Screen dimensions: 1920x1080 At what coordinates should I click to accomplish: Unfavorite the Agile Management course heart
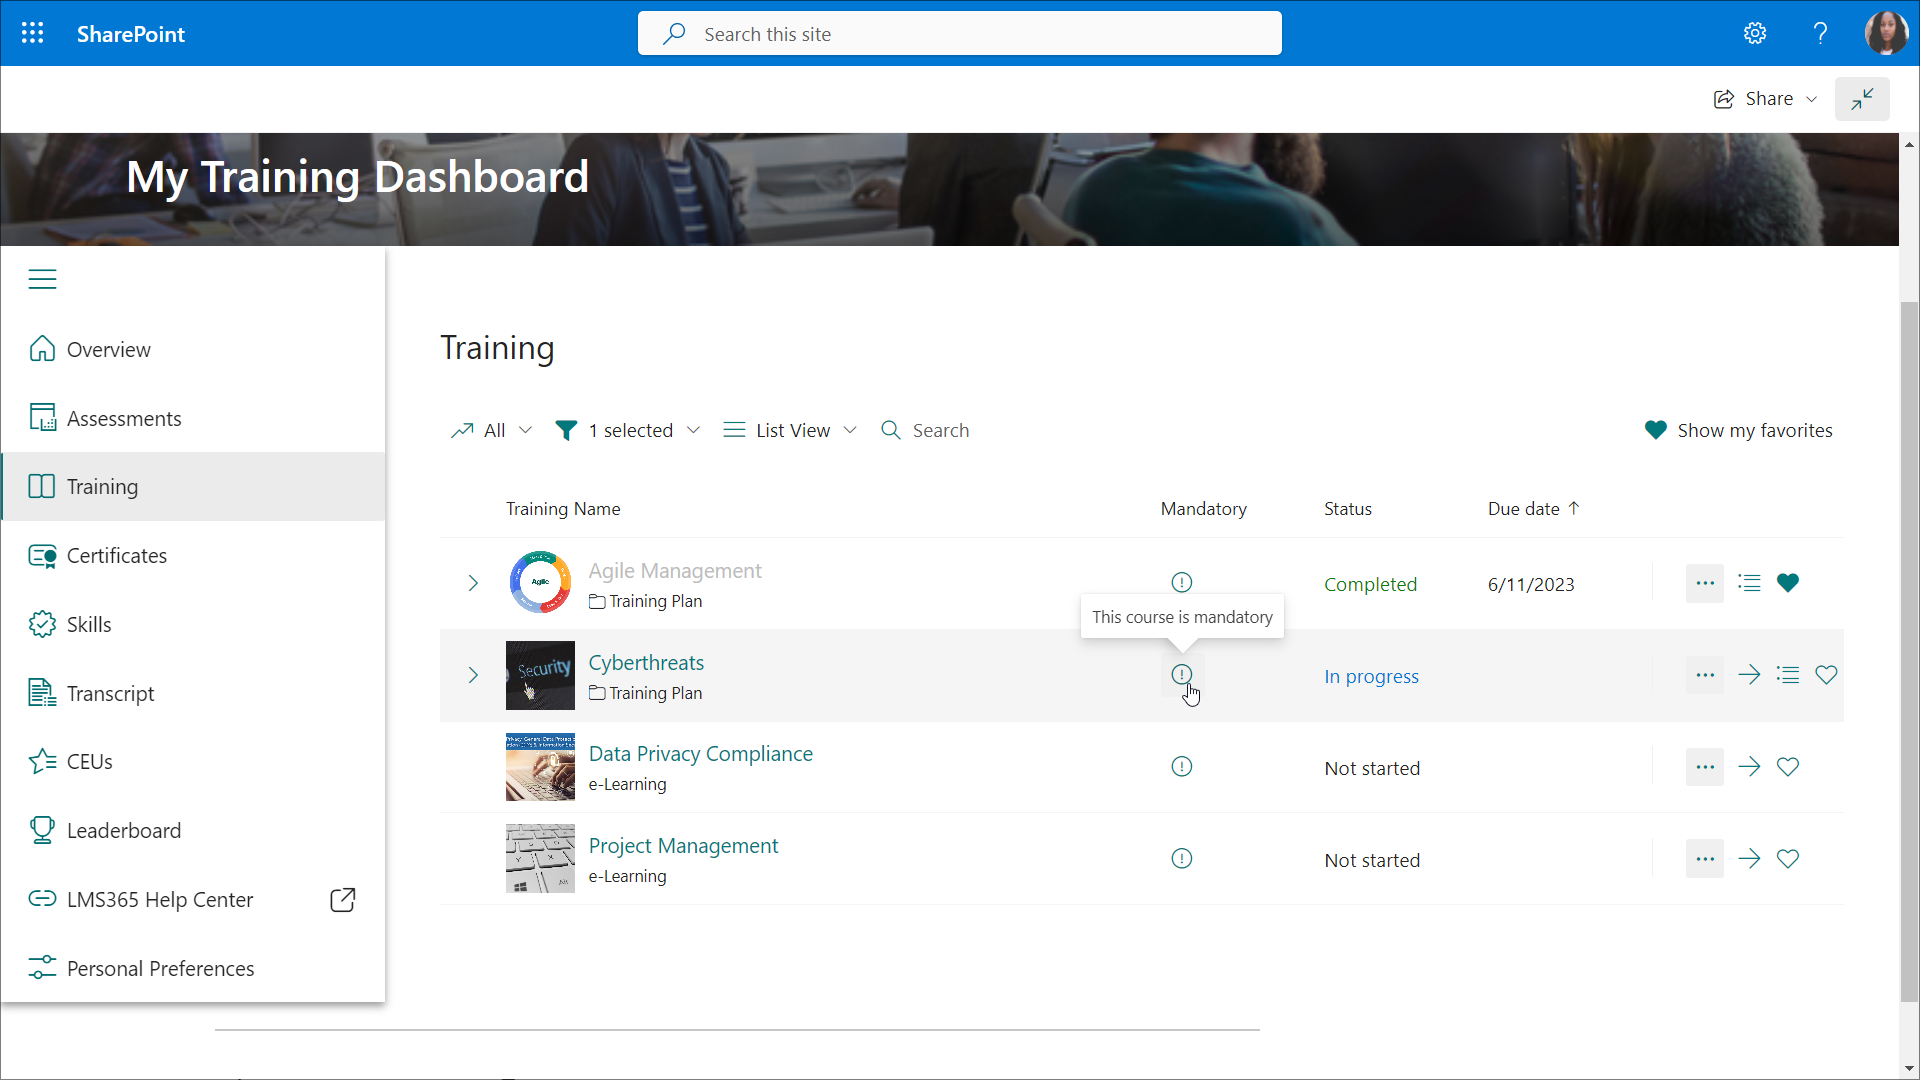coord(1788,583)
